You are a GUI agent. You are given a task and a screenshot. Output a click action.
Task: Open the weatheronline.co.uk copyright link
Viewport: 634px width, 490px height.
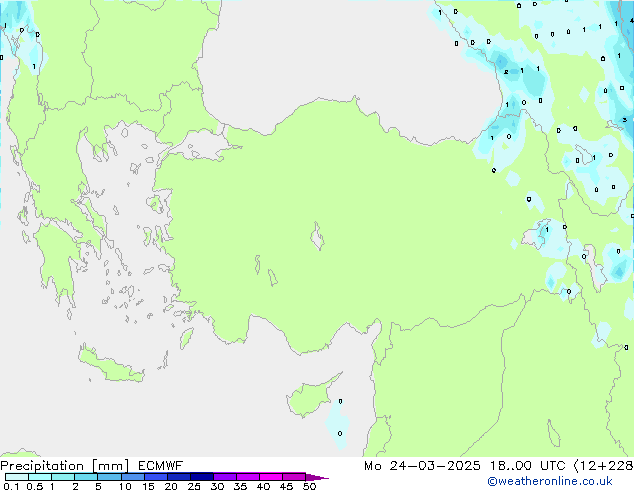[550, 481]
